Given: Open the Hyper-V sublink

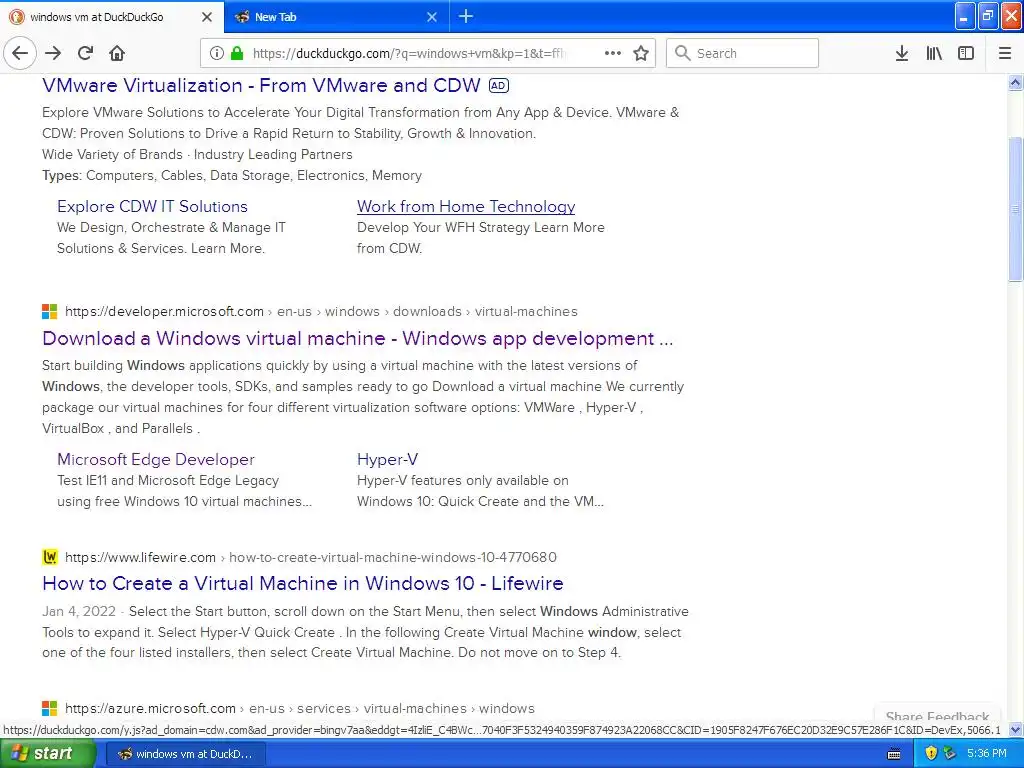Looking at the screenshot, I should 387,459.
